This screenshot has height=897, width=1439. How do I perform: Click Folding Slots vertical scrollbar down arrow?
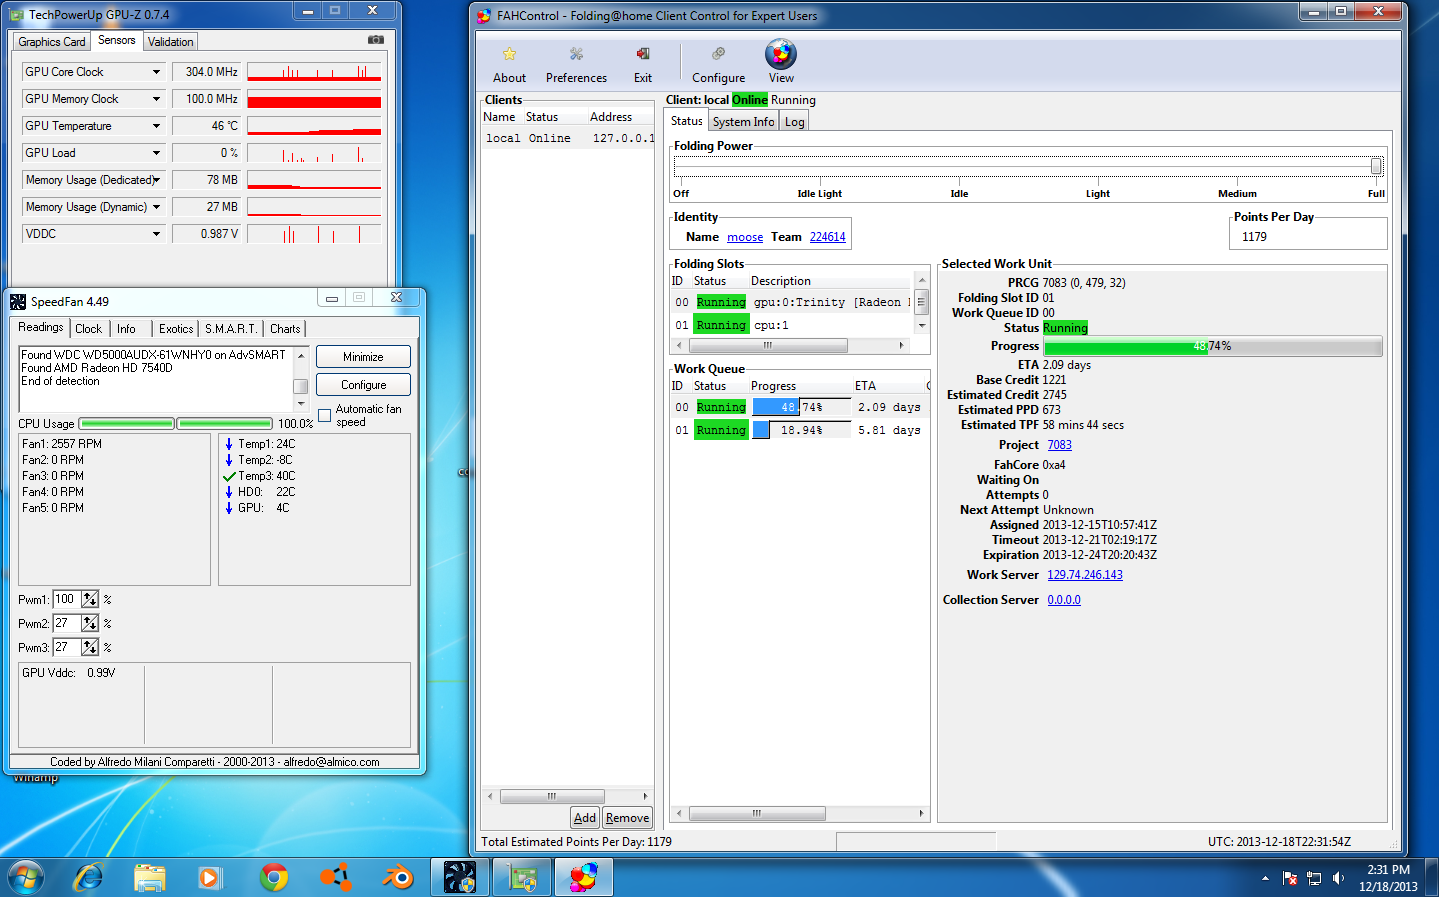922,325
